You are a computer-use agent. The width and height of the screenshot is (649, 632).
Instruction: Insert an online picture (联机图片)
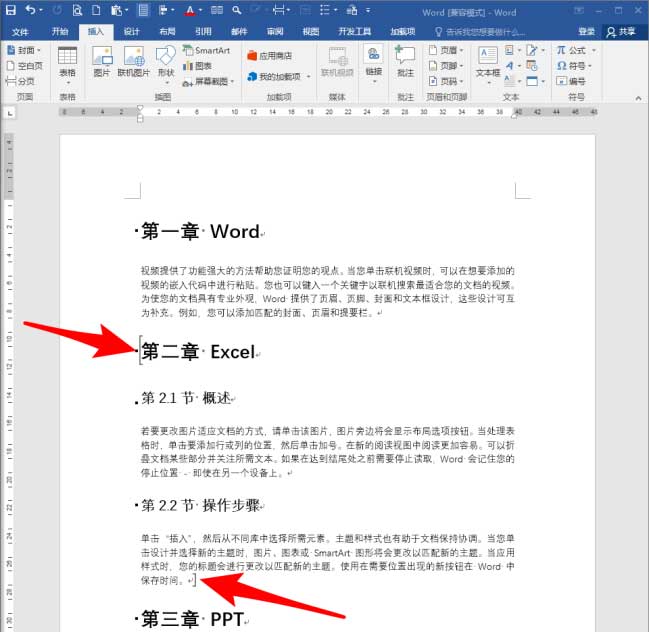pyautogui.click(x=133, y=62)
